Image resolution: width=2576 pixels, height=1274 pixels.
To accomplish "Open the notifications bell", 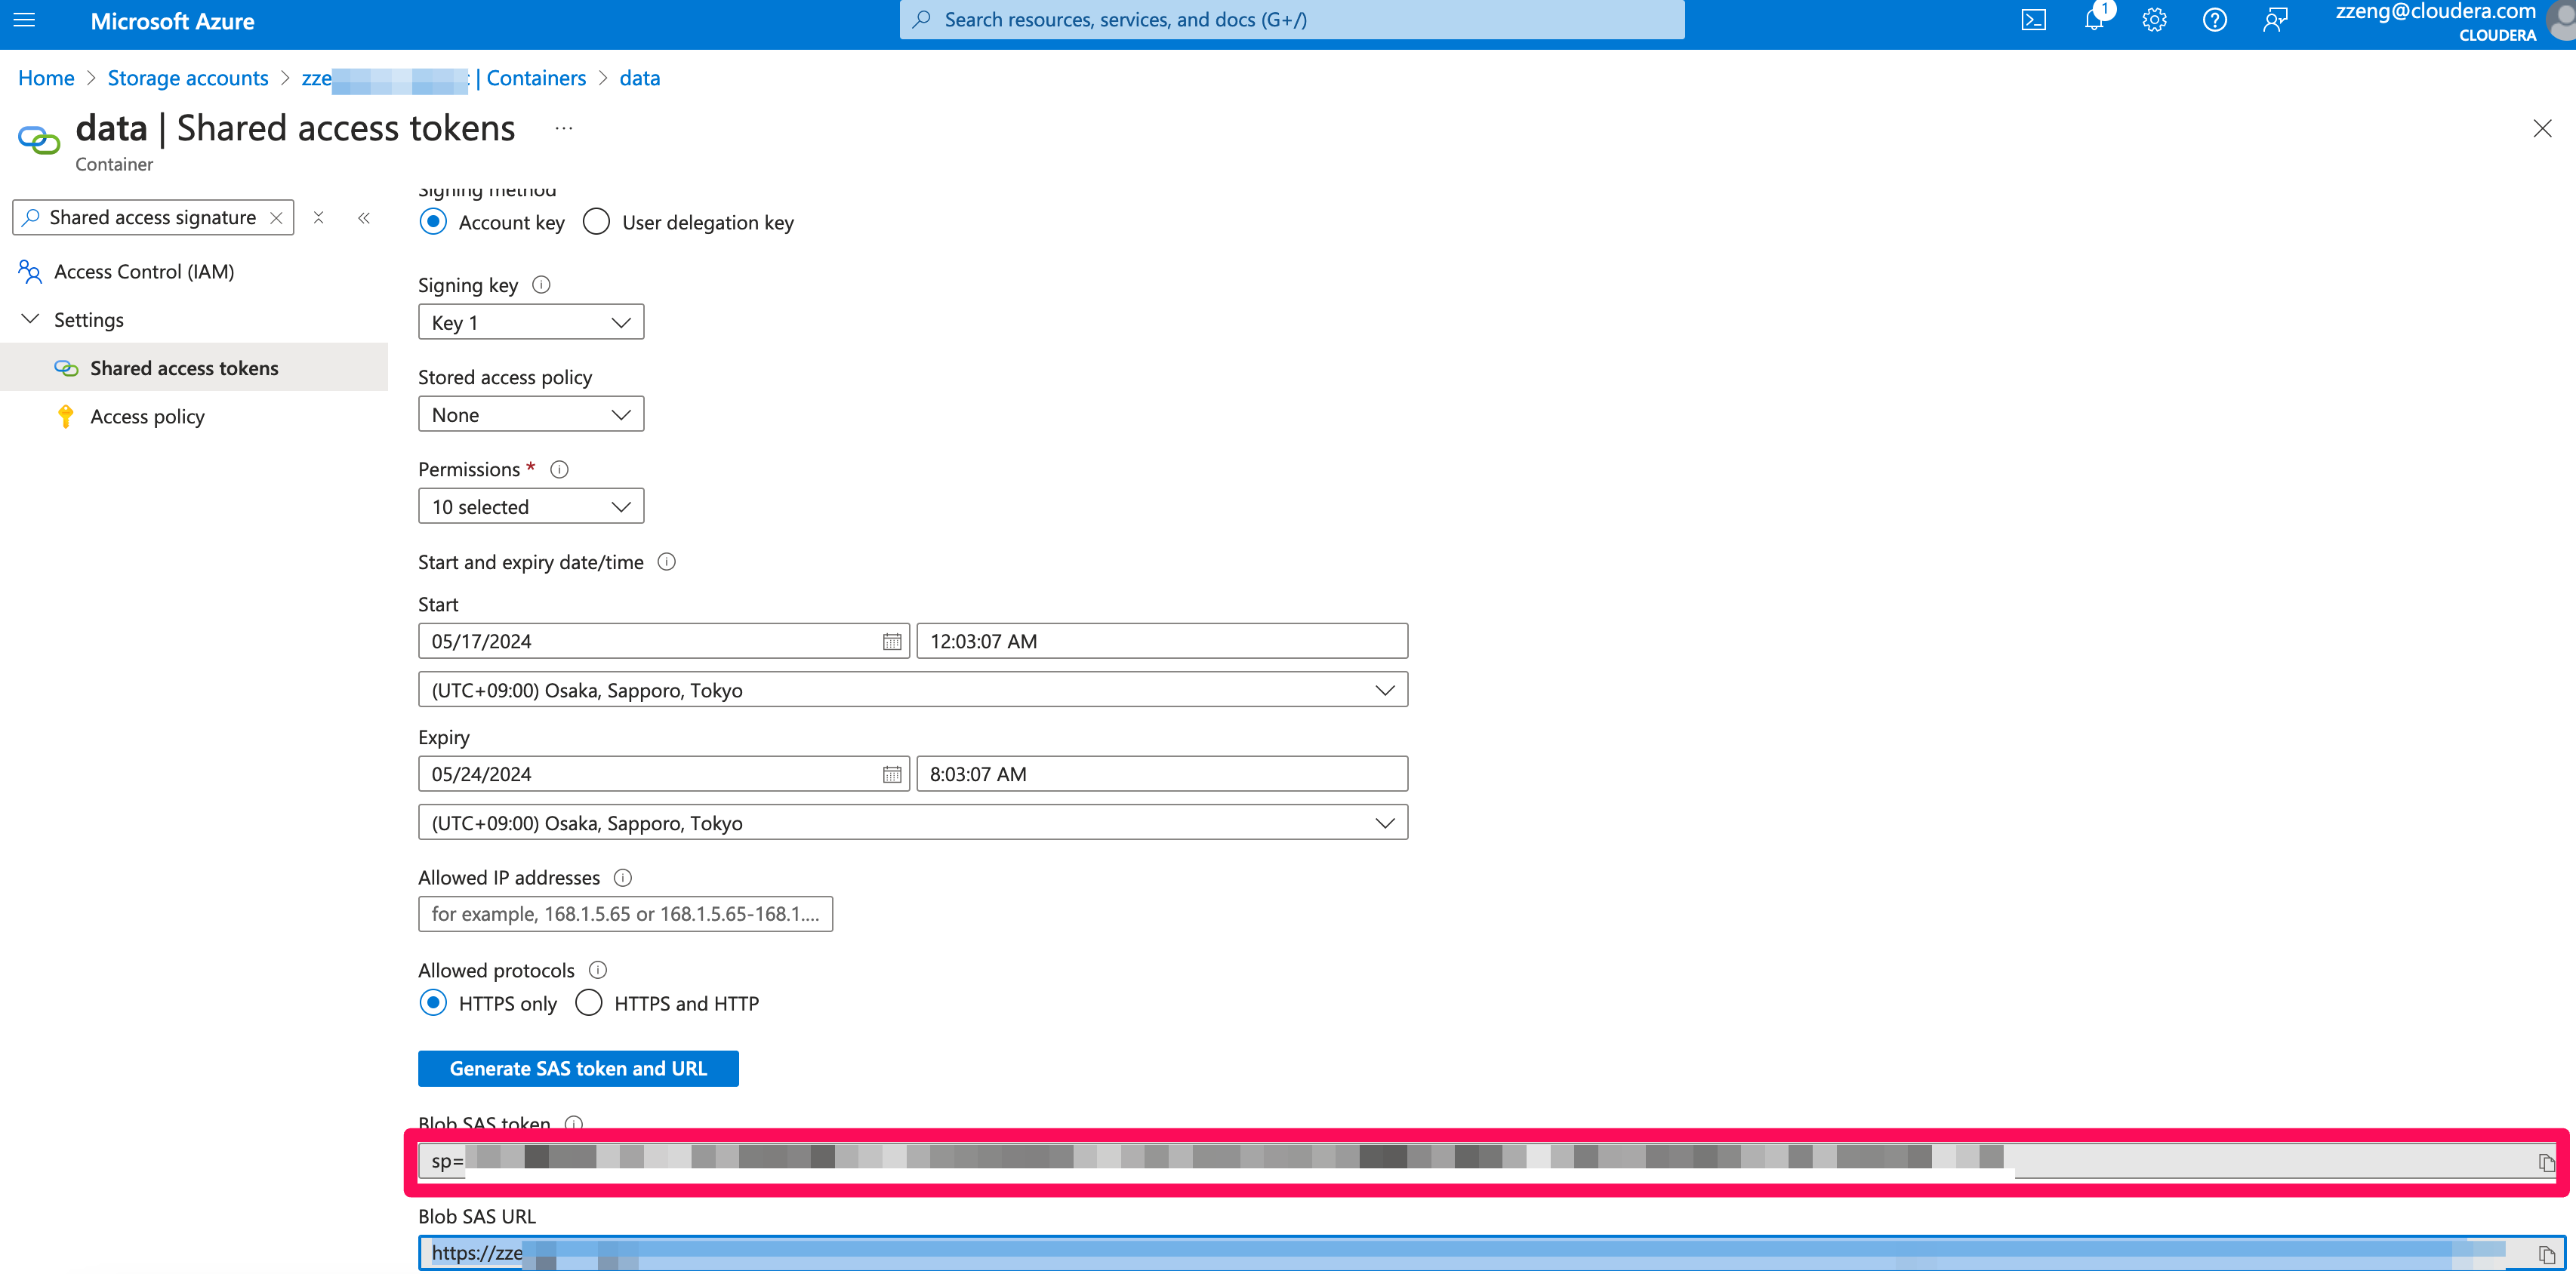I will click(2094, 19).
